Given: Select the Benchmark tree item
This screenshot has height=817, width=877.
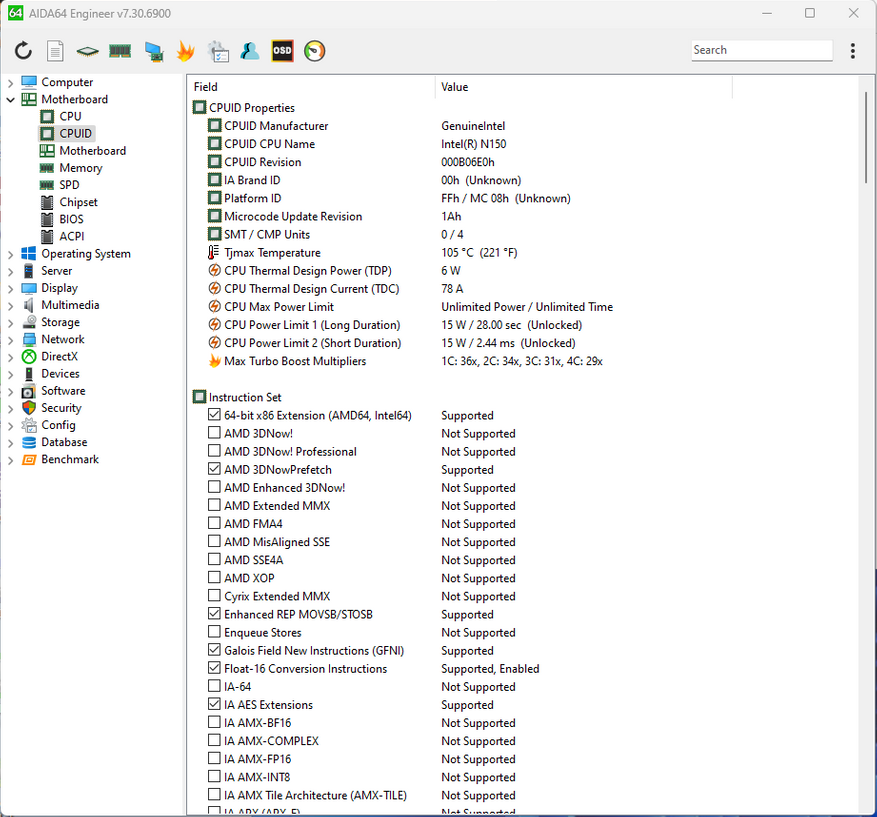Looking at the screenshot, I should [x=69, y=460].
